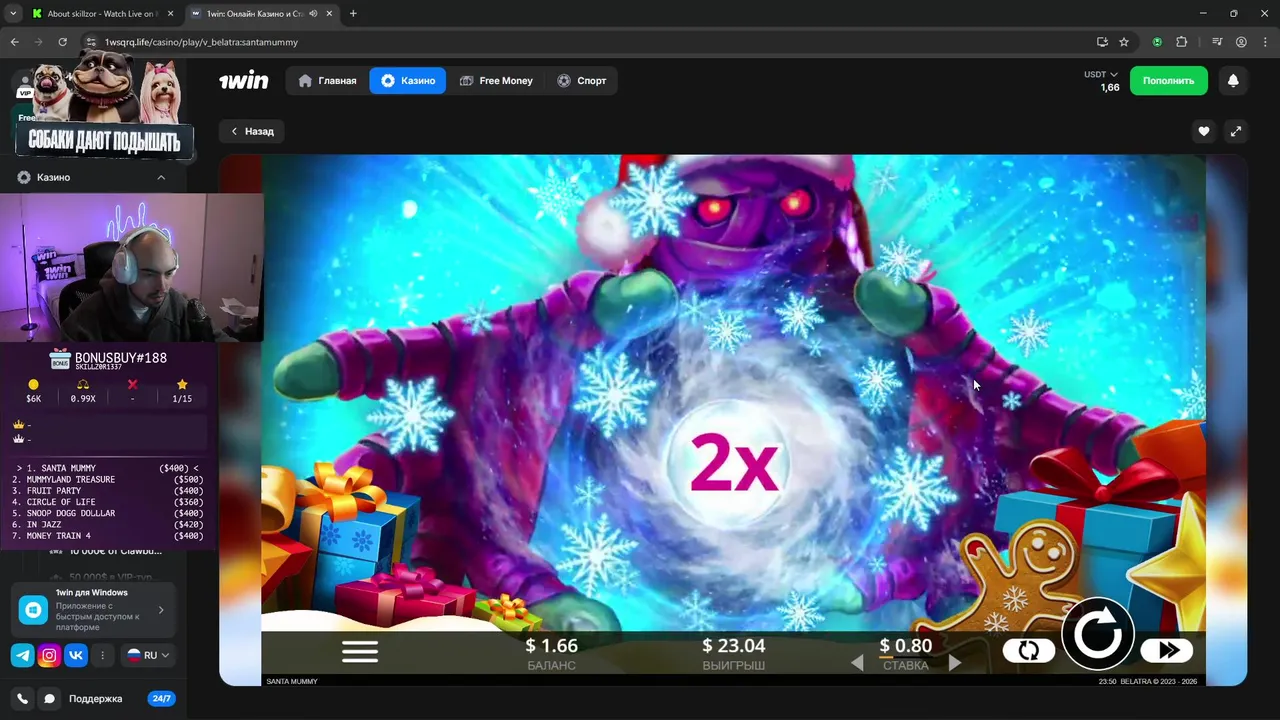Open the VK social link
Viewport: 1280px width, 720px height.
point(76,656)
